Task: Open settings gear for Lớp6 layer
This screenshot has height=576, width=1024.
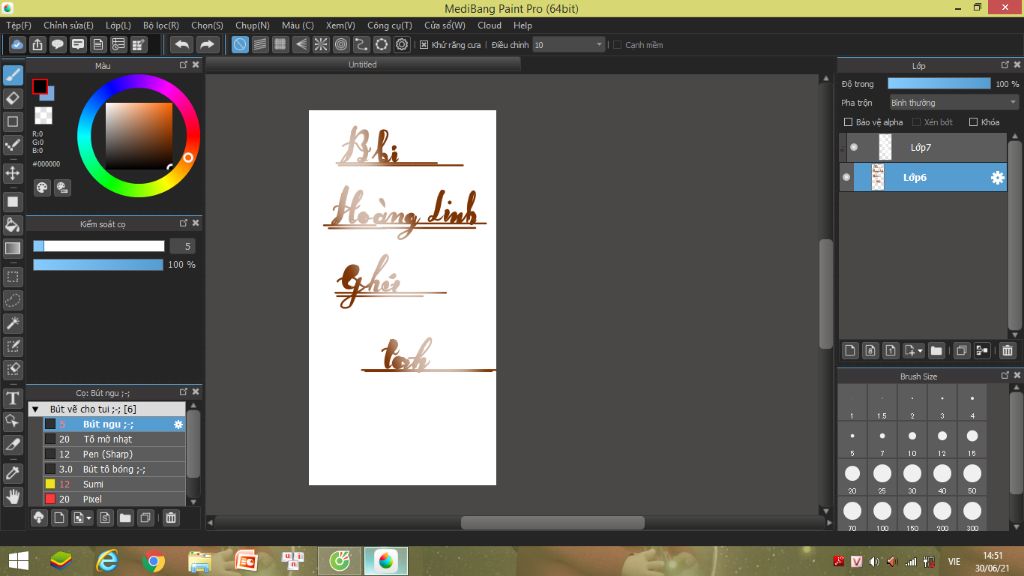Action: click(x=997, y=178)
